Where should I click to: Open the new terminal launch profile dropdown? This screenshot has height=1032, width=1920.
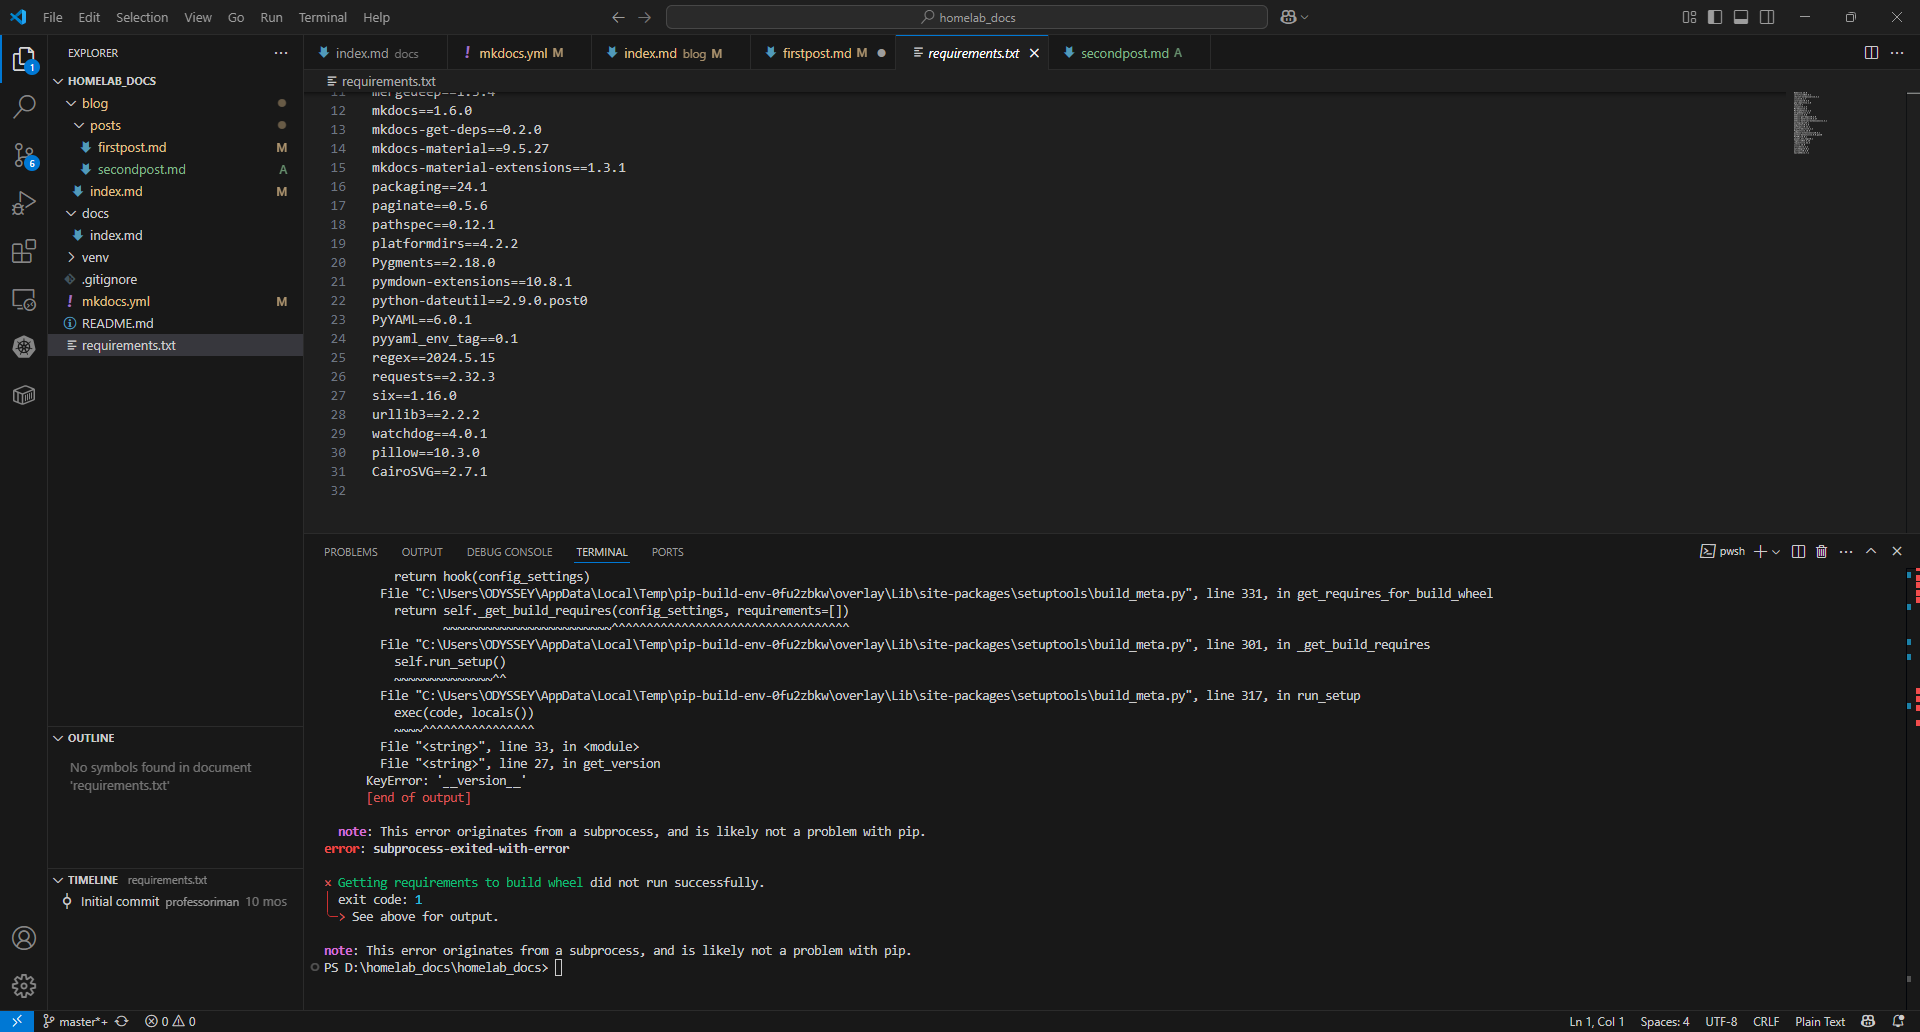point(1776,552)
